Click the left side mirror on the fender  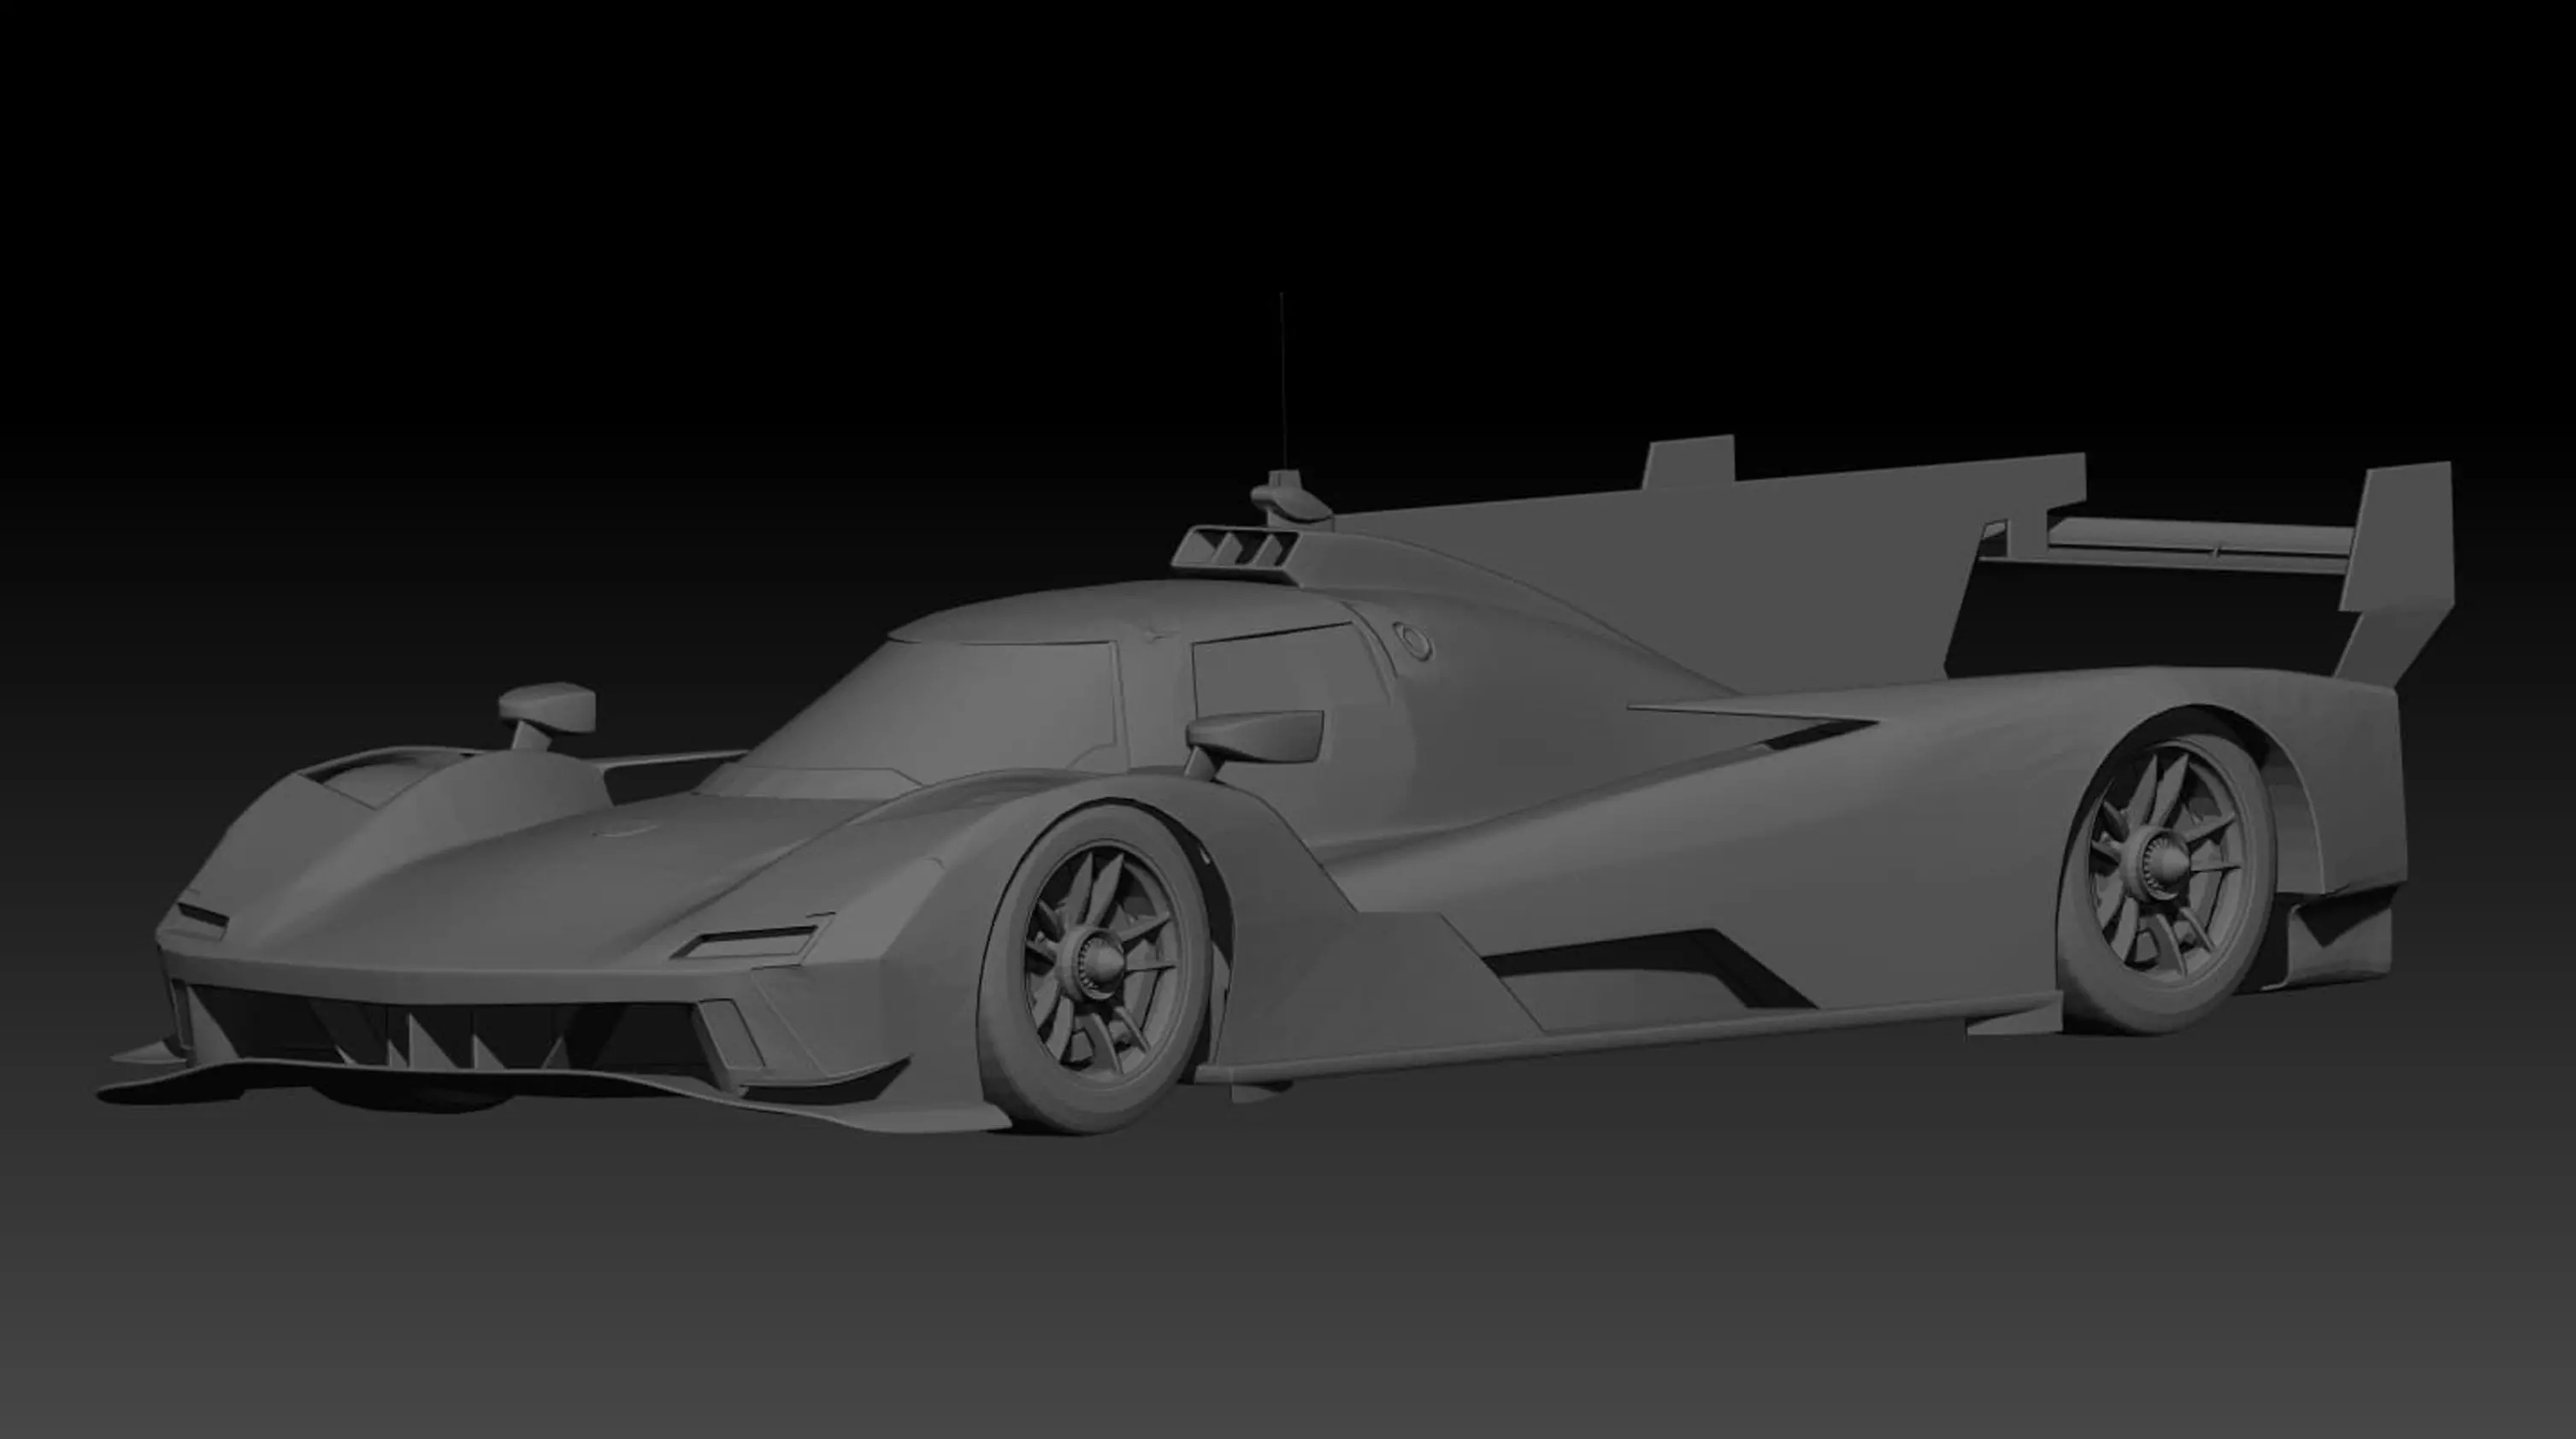pyautogui.click(x=546, y=715)
